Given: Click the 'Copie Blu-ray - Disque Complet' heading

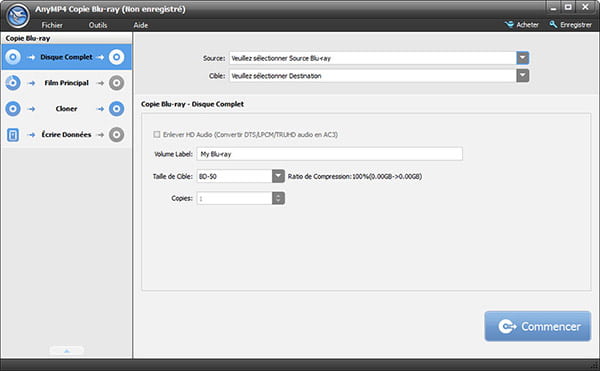Looking at the screenshot, I should coord(192,104).
